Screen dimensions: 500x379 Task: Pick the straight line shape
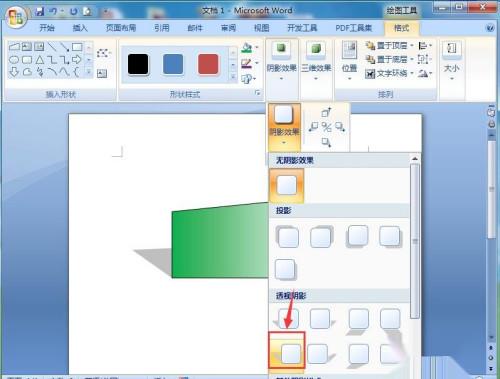coord(52,47)
